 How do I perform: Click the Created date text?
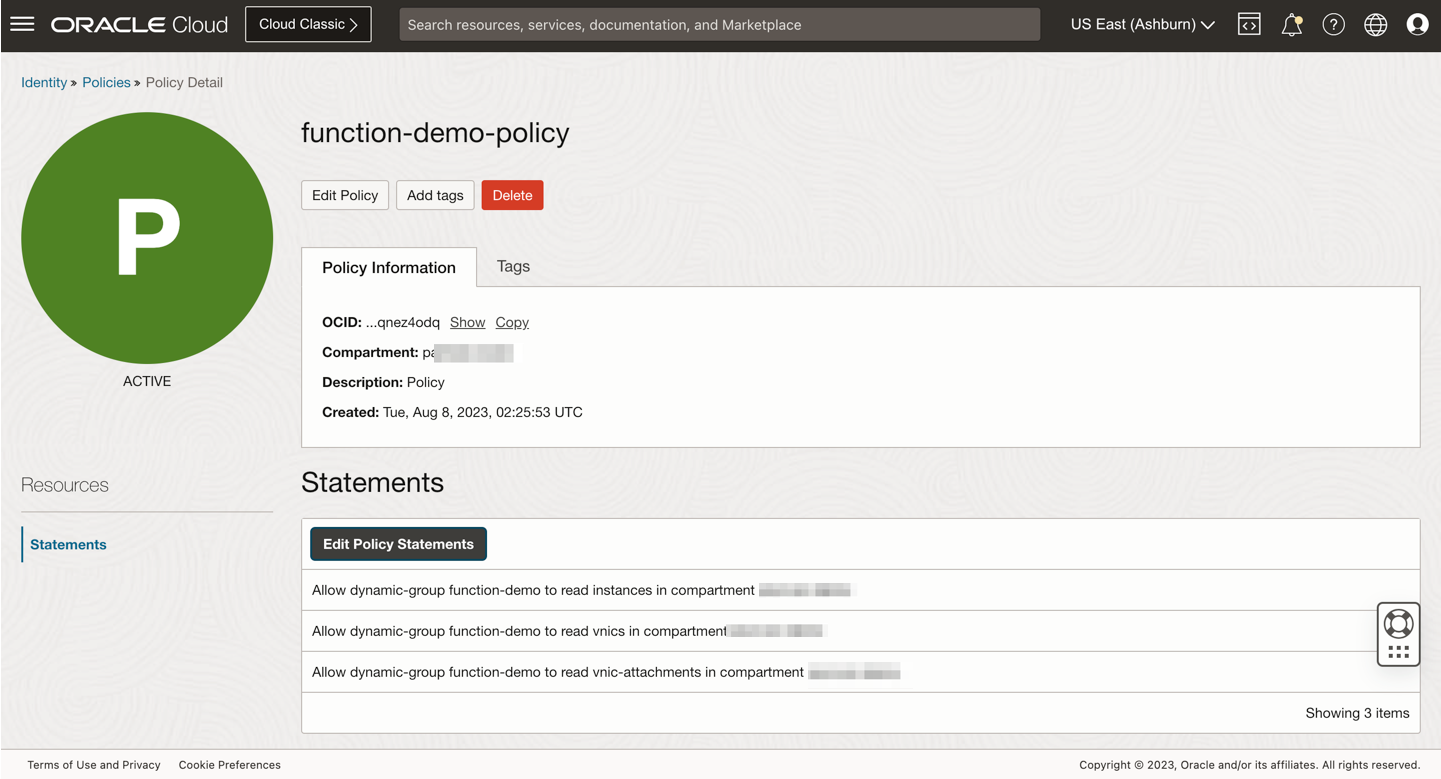[452, 412]
